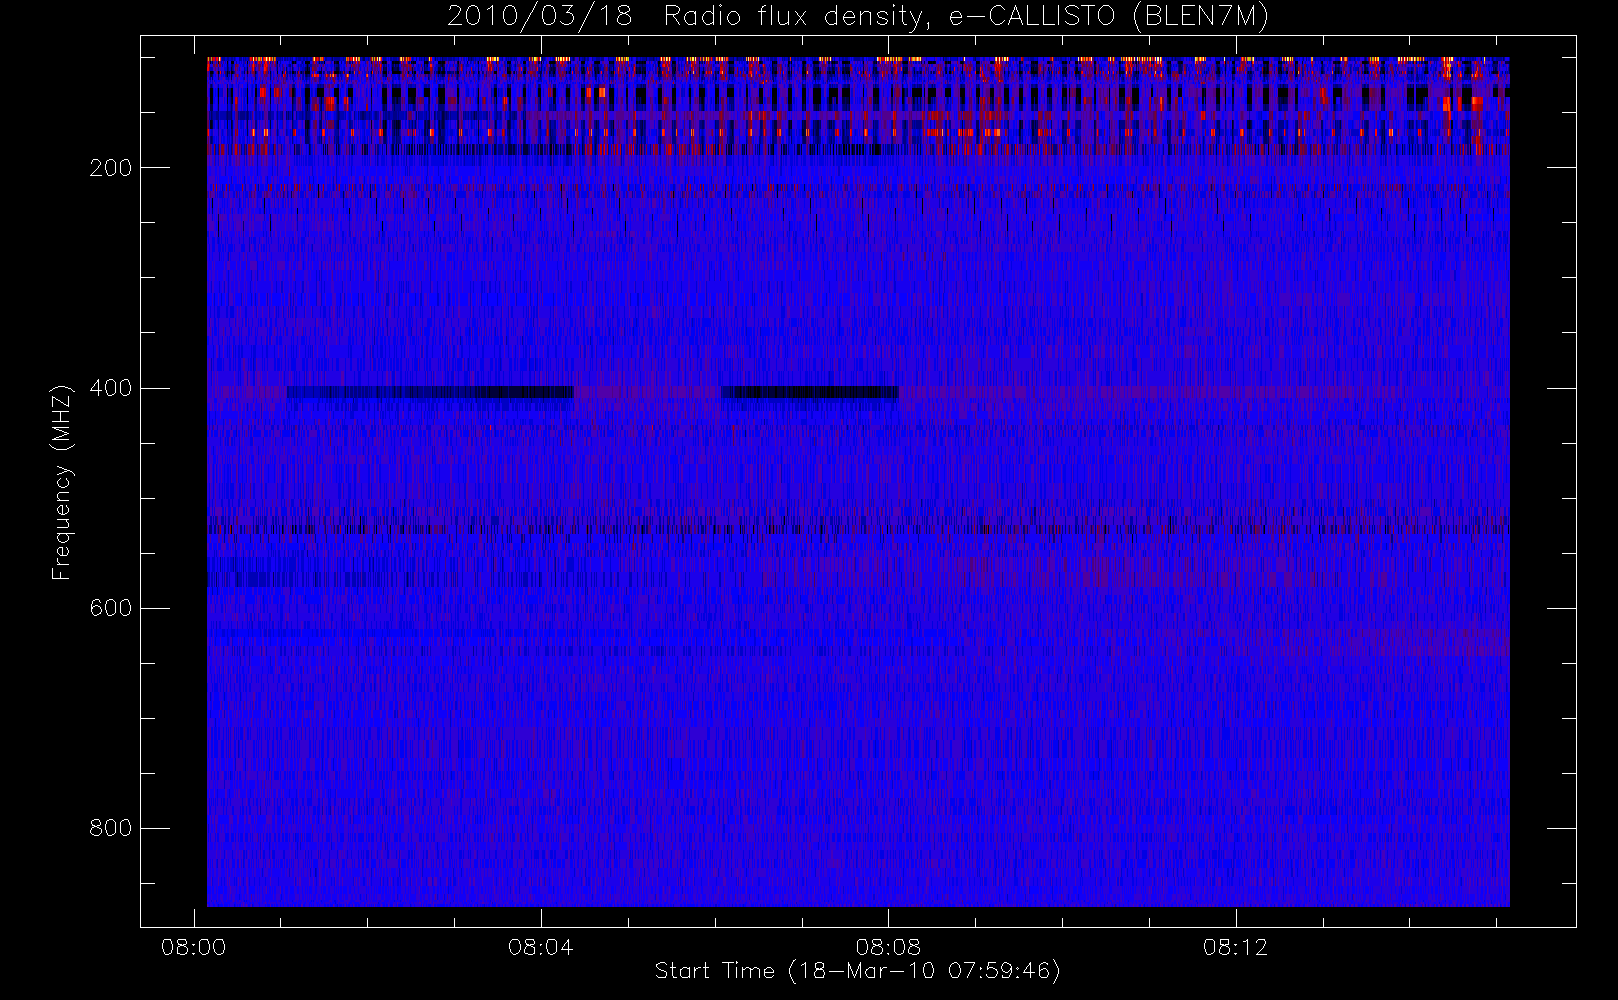The image size is (1618, 1000).
Task: Click the '08:04' time axis label
Action: pos(541,947)
